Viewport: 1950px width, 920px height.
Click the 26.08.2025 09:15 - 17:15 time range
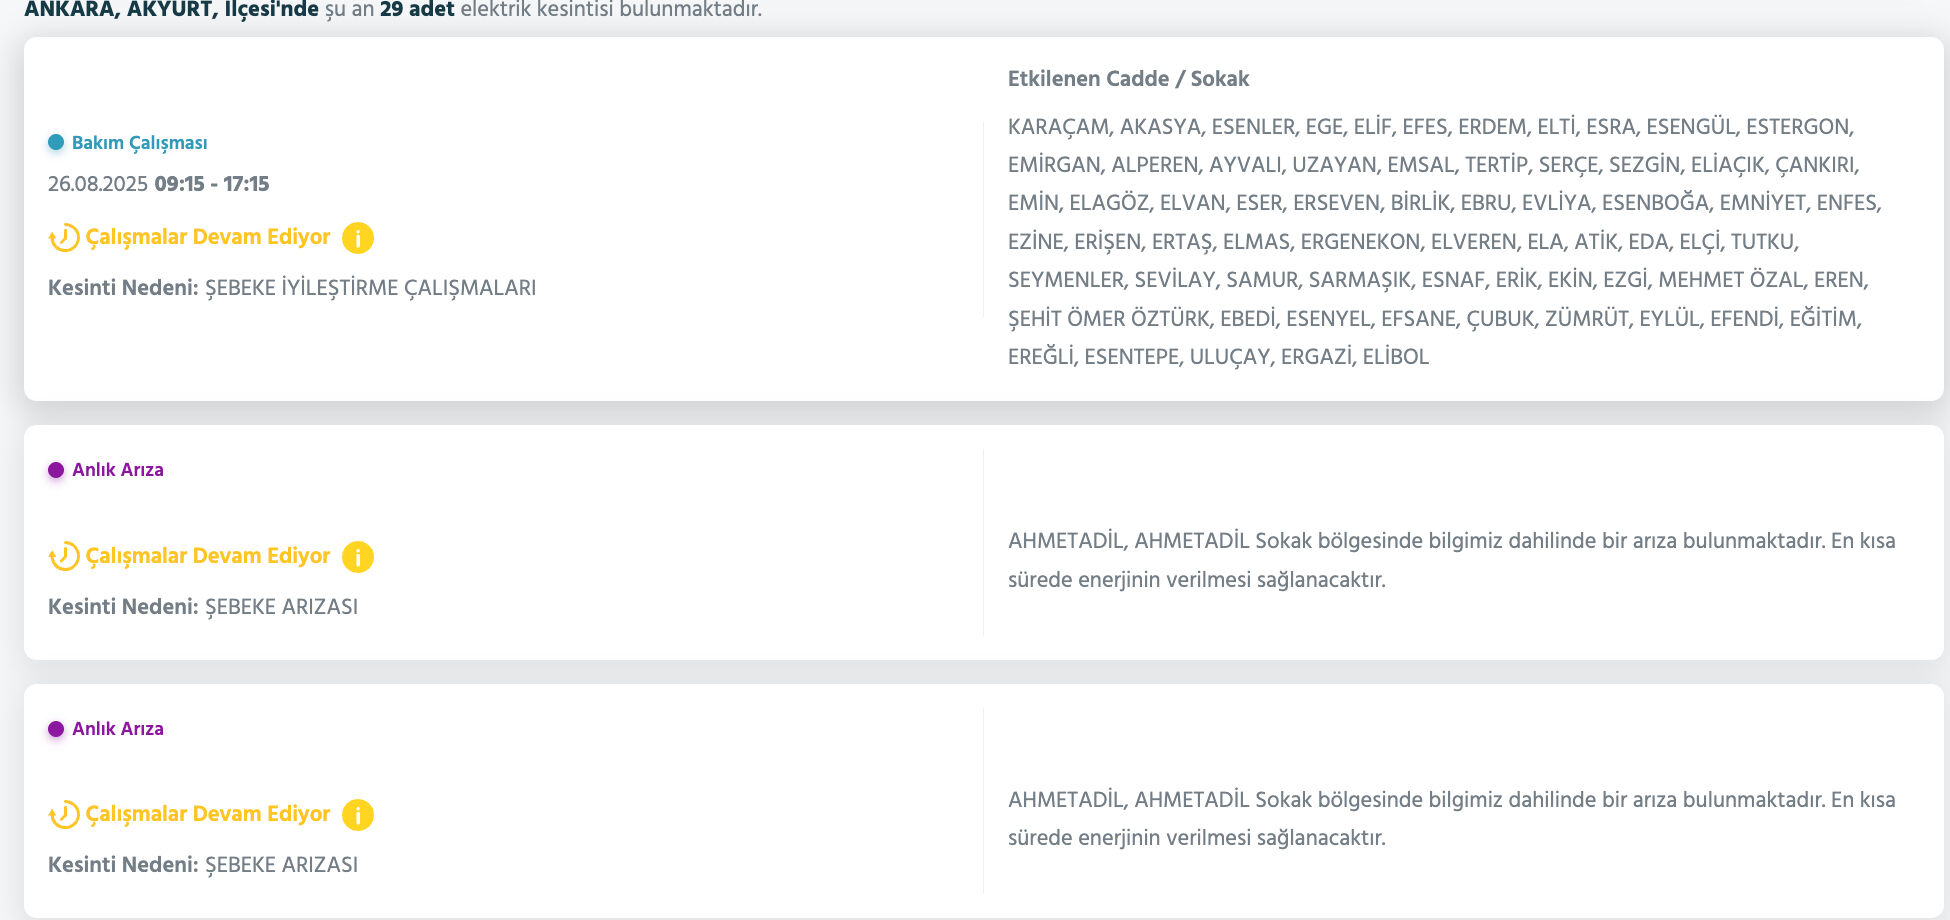coord(159,184)
